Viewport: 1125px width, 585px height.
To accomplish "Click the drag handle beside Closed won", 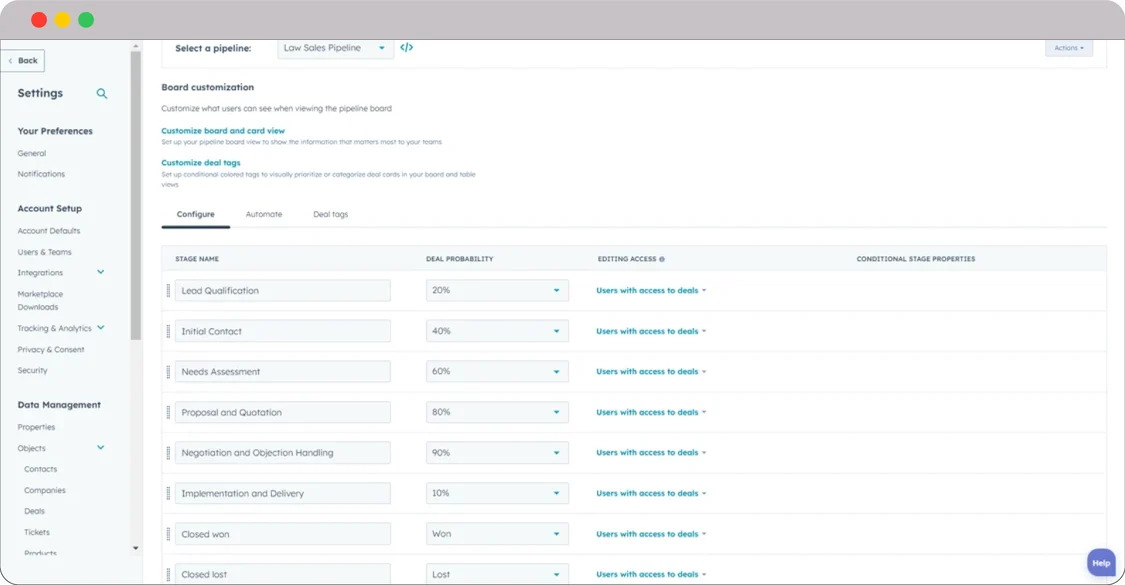I will click(167, 533).
